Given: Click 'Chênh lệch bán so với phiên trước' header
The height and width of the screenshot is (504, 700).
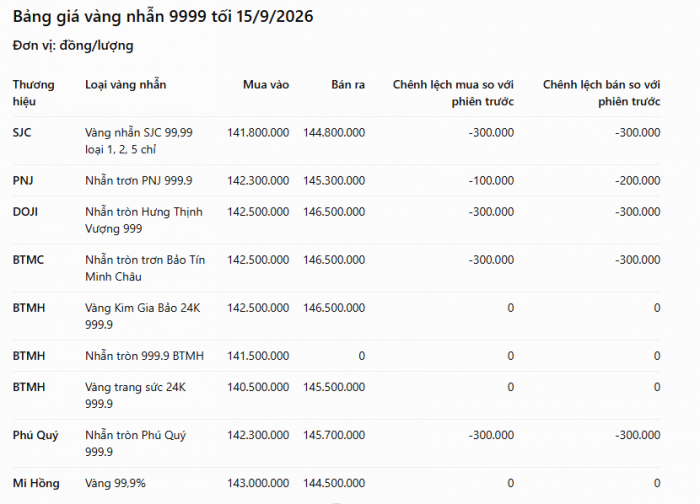Looking at the screenshot, I should [601, 93].
